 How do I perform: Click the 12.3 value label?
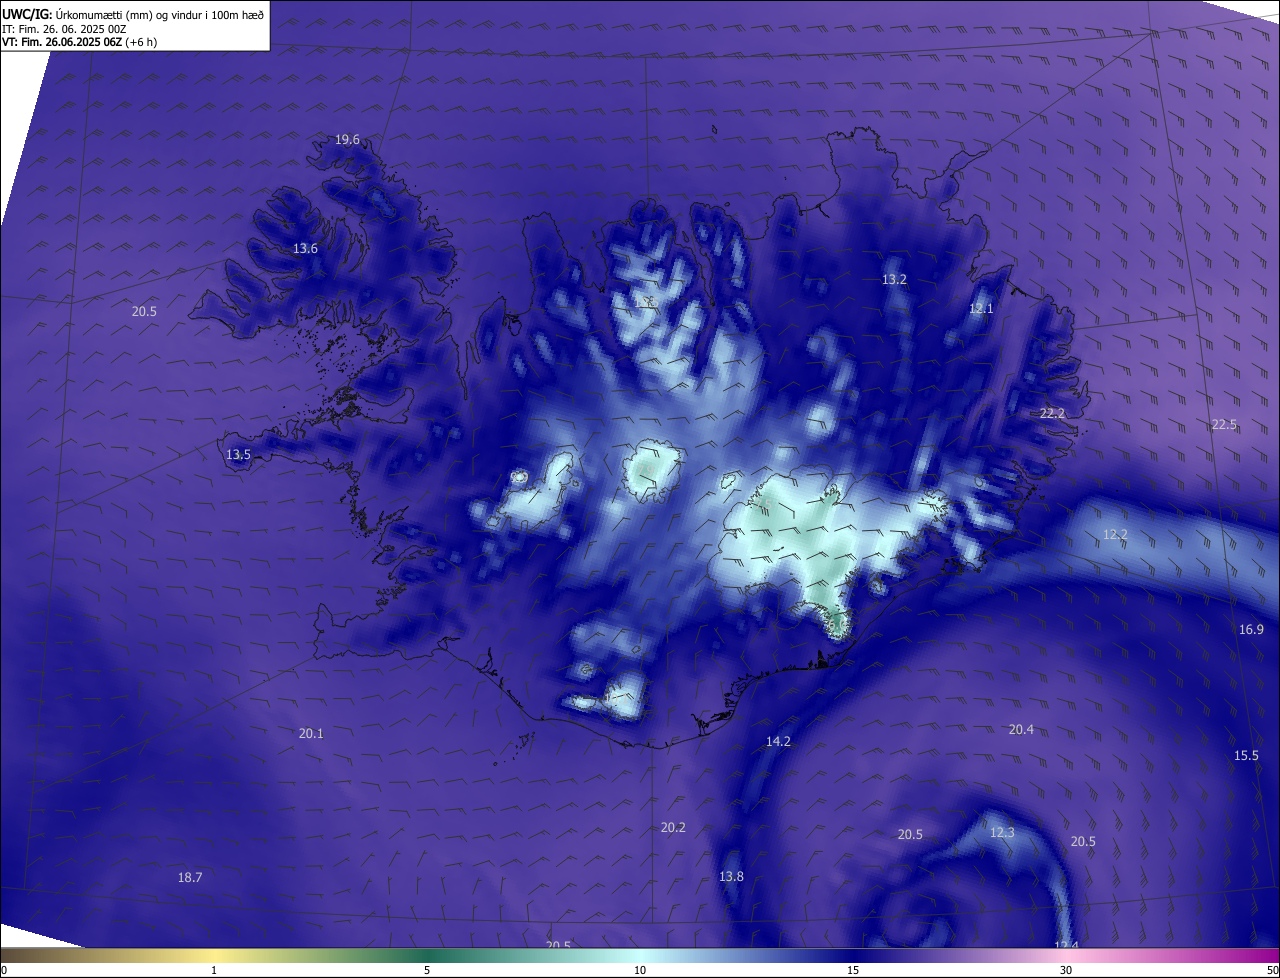[1002, 832]
